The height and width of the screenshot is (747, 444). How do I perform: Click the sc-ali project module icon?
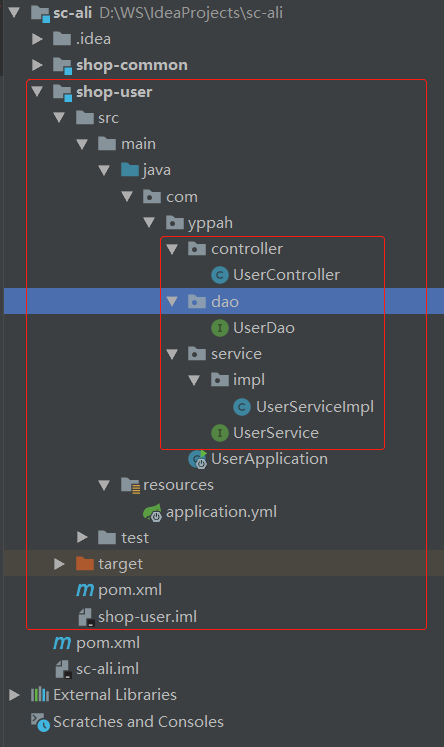coord(40,13)
